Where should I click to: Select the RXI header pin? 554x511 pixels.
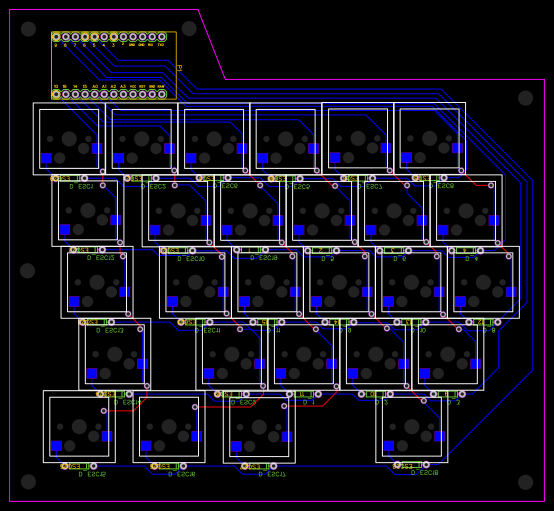click(152, 37)
